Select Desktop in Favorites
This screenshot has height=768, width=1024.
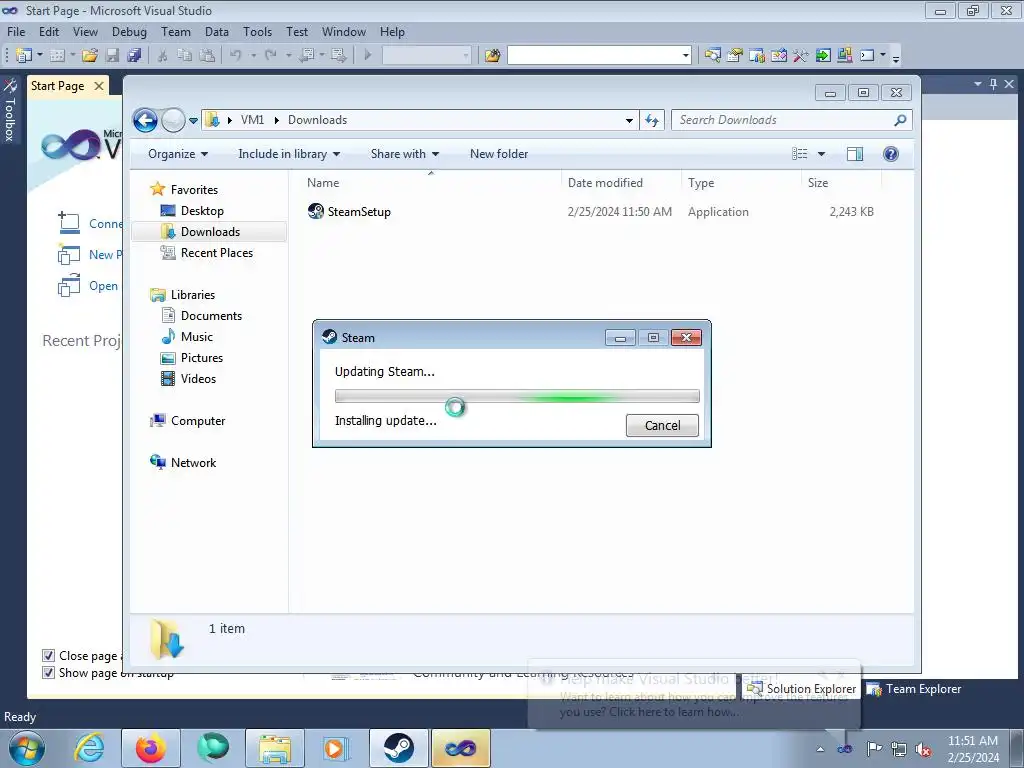[x=202, y=211]
